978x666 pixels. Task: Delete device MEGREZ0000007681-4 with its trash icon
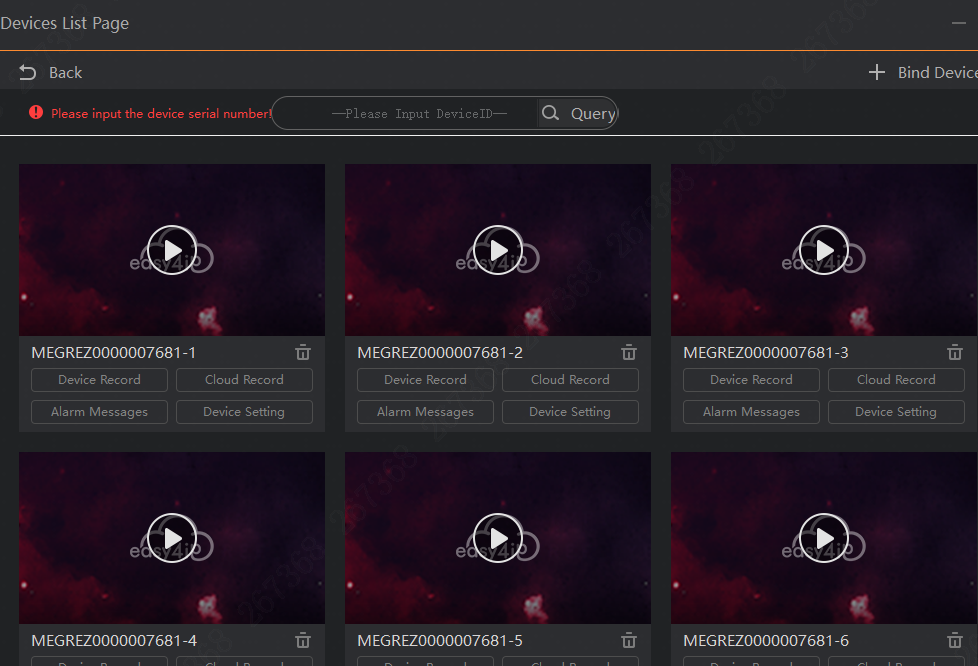pos(303,640)
